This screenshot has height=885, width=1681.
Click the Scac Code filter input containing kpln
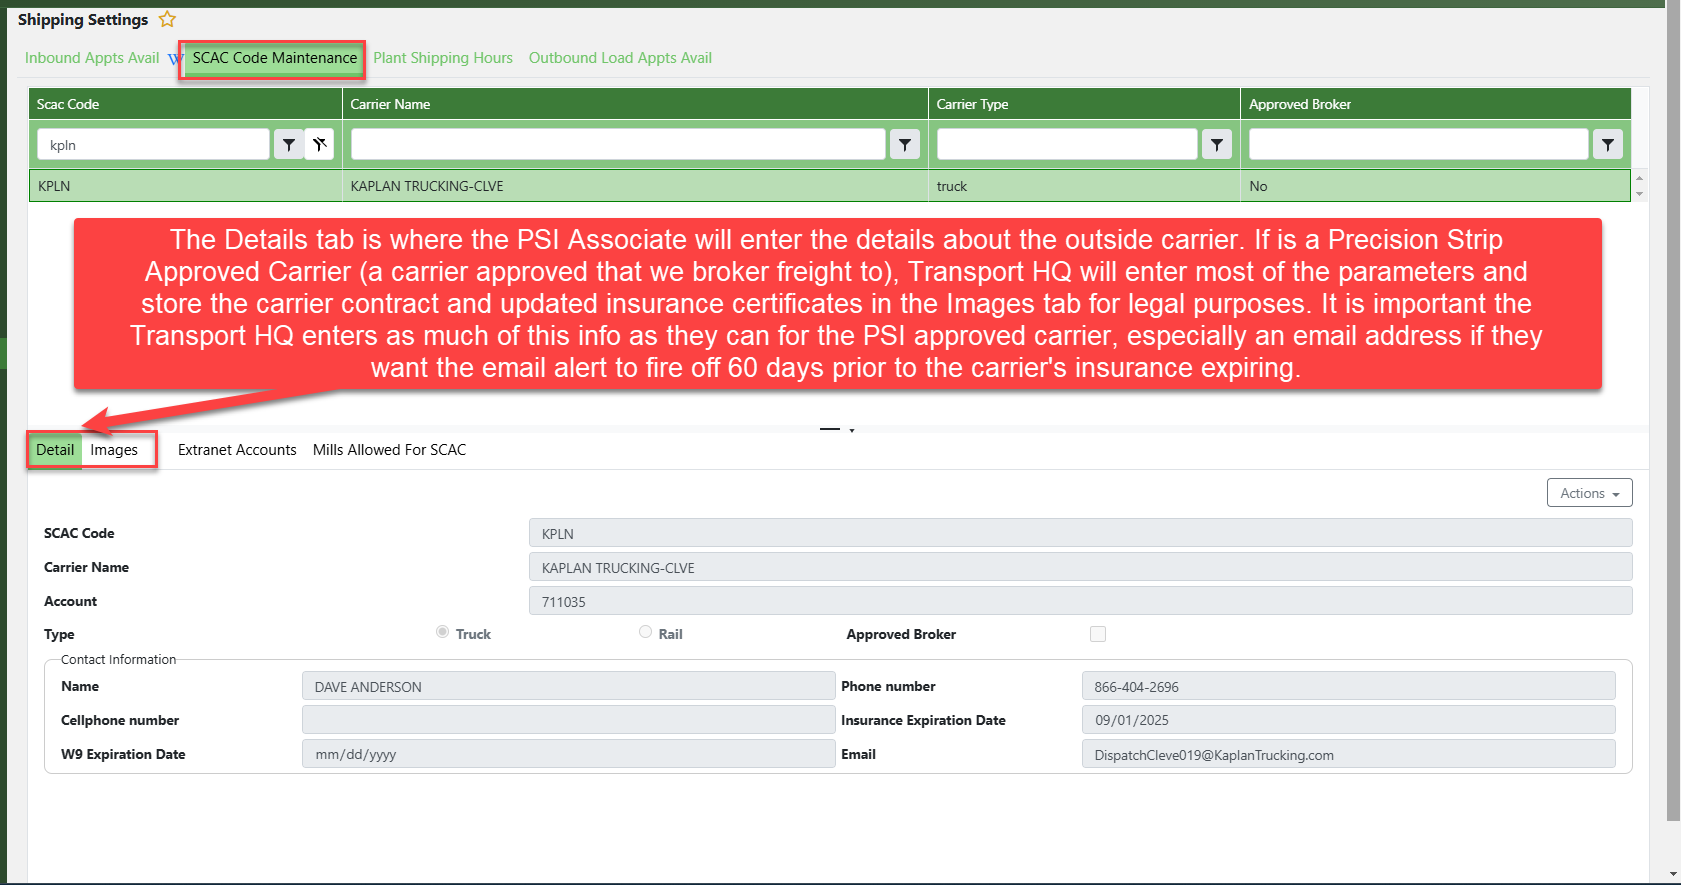pyautogui.click(x=153, y=145)
